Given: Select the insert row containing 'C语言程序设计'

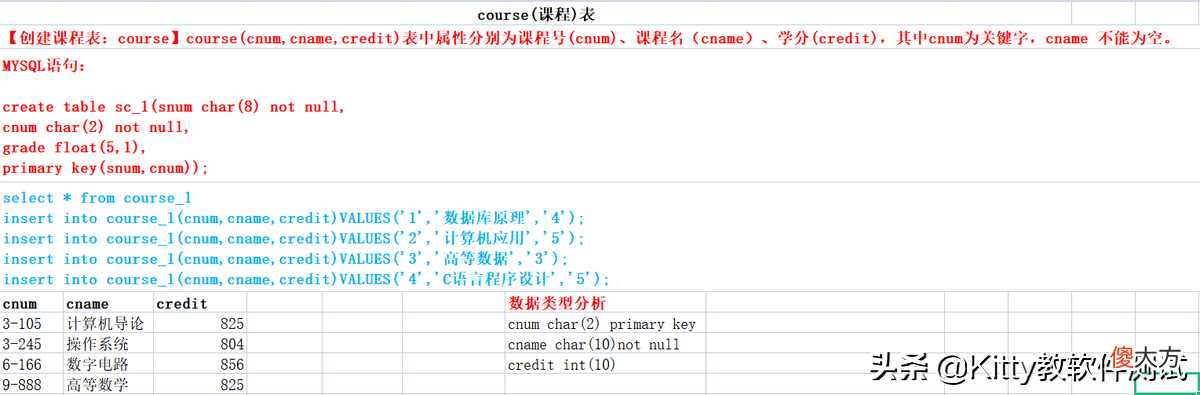Looking at the screenshot, I should coord(306,280).
